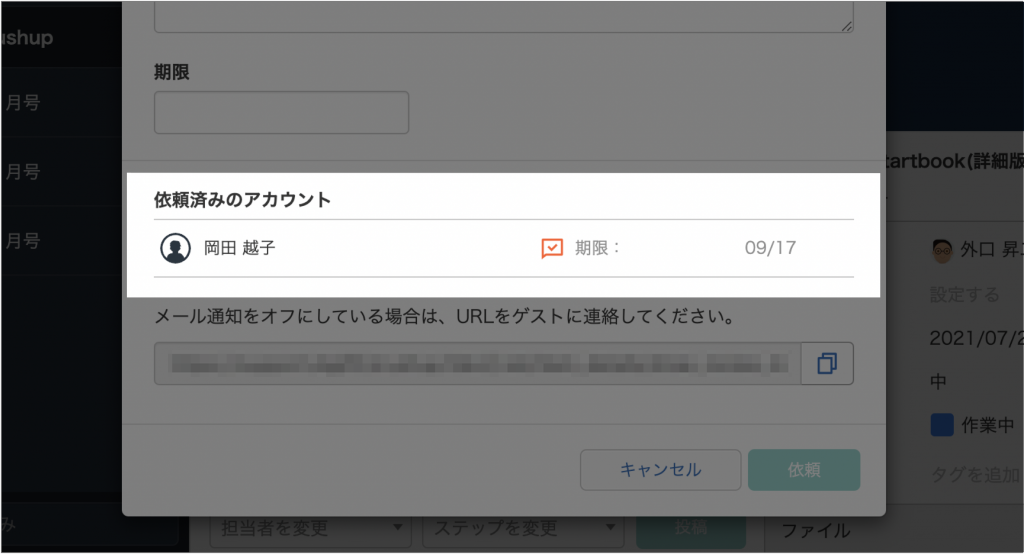Select the 岡田 越子 account name

tap(240, 248)
